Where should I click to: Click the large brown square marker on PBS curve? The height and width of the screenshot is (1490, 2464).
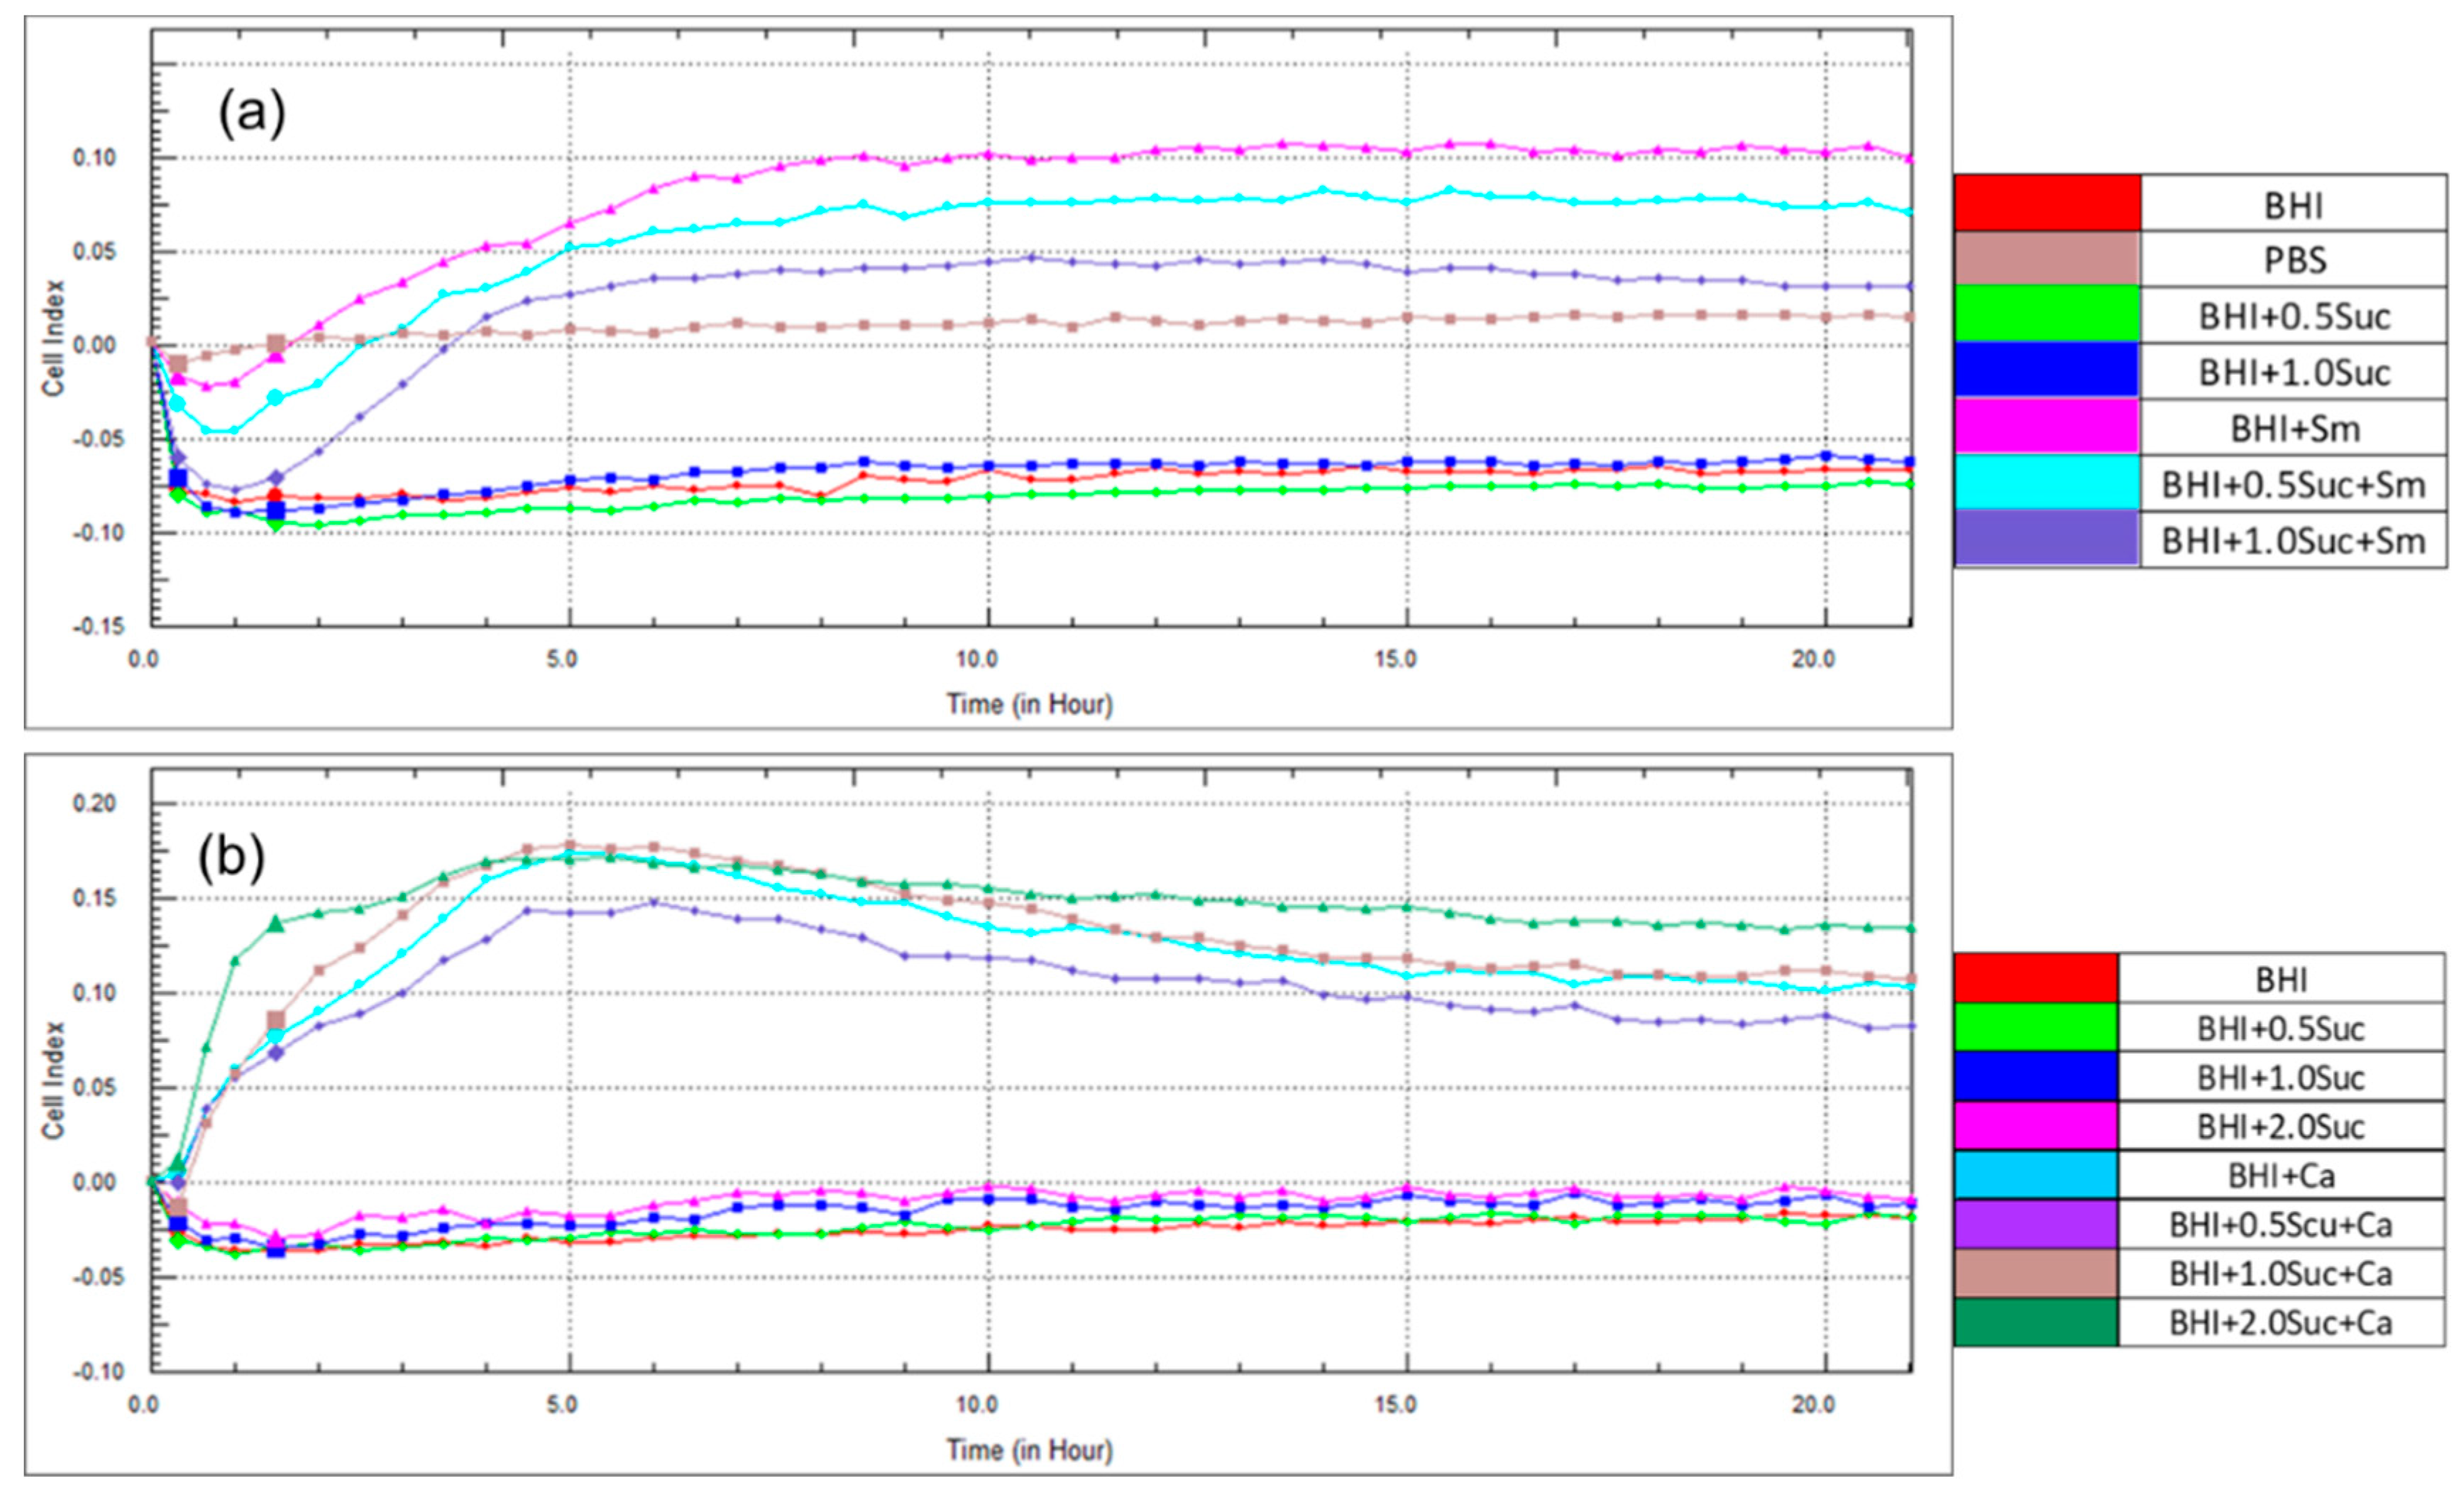(277, 345)
